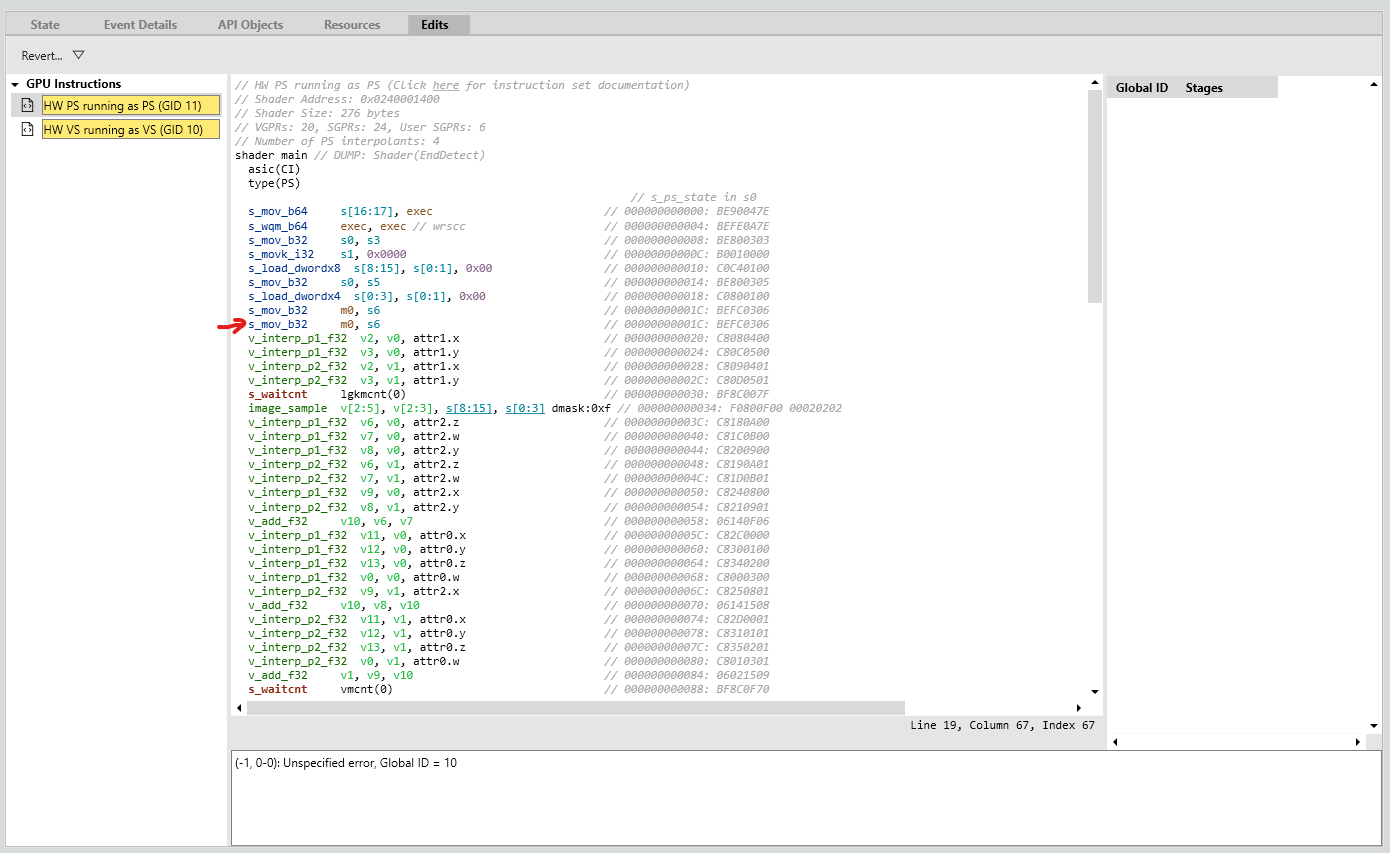Click the code editor's vertical scrollbar thumb
This screenshot has width=1390, height=853.
coord(1094,196)
